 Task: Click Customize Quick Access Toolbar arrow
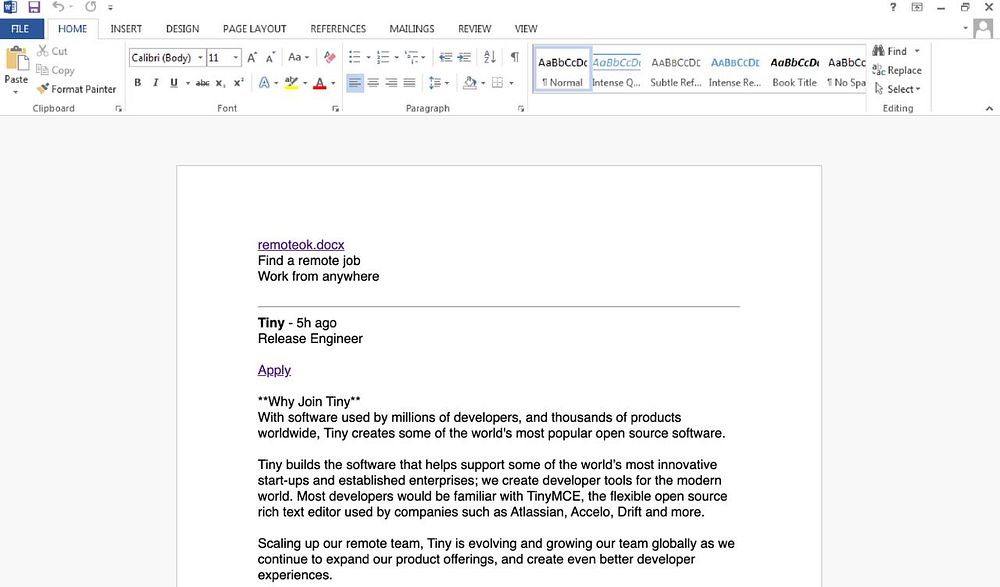(110, 8)
